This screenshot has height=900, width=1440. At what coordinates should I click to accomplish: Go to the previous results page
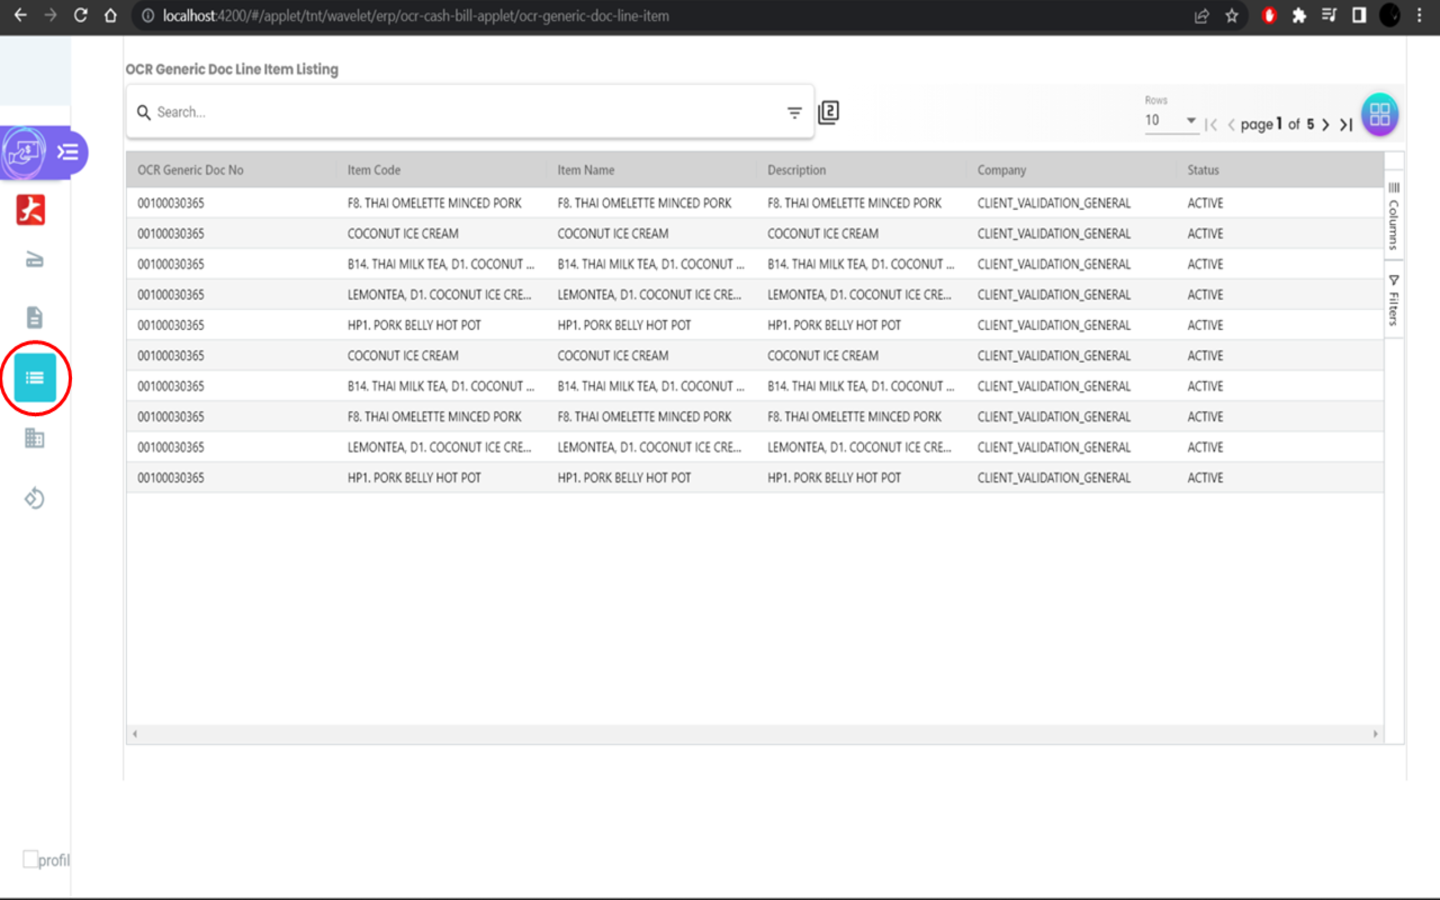click(x=1231, y=125)
